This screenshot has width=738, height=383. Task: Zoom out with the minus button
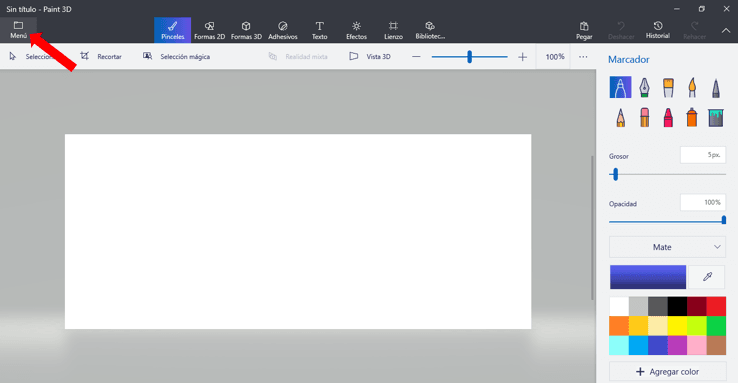click(x=416, y=57)
